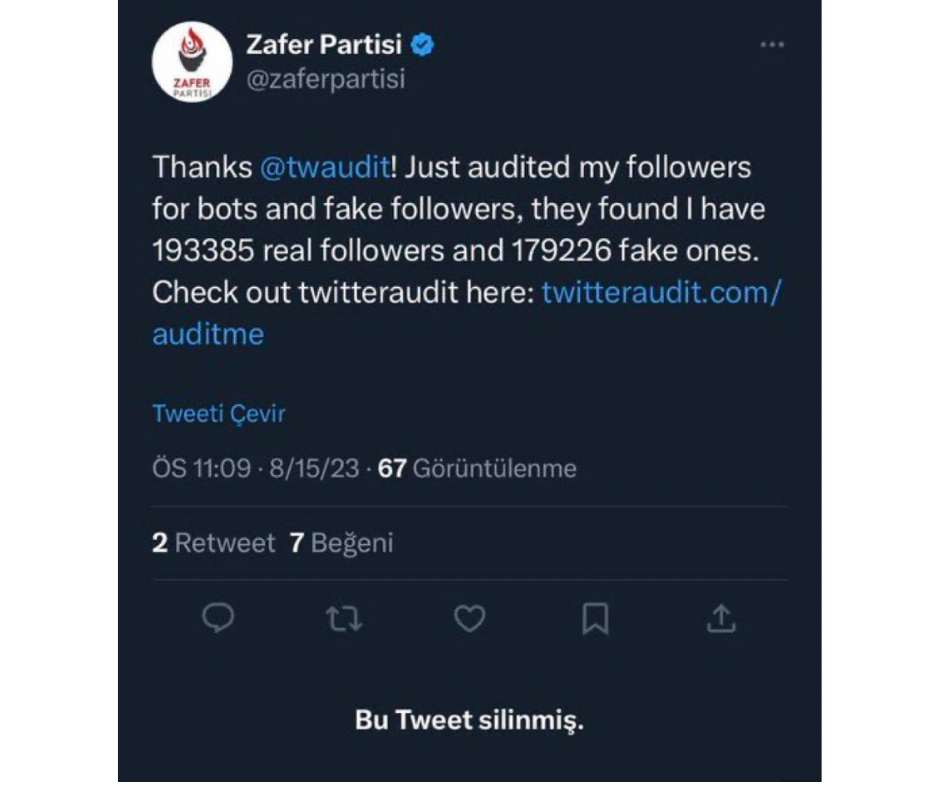Open the @zaferpartisi handle

click(x=325, y=79)
